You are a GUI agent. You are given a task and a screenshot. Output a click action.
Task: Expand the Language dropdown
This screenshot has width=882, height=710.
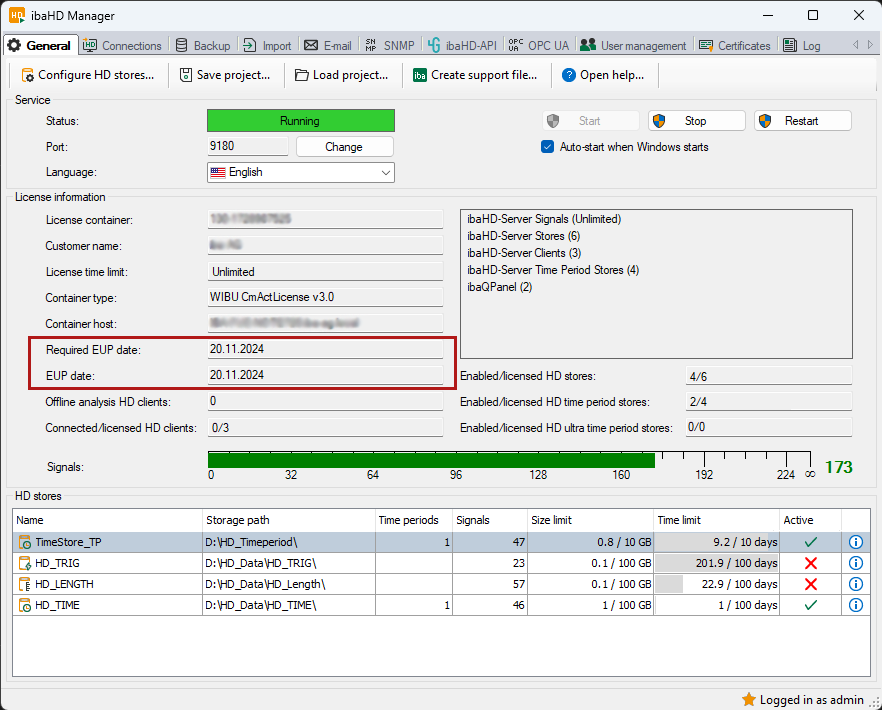pyautogui.click(x=385, y=172)
